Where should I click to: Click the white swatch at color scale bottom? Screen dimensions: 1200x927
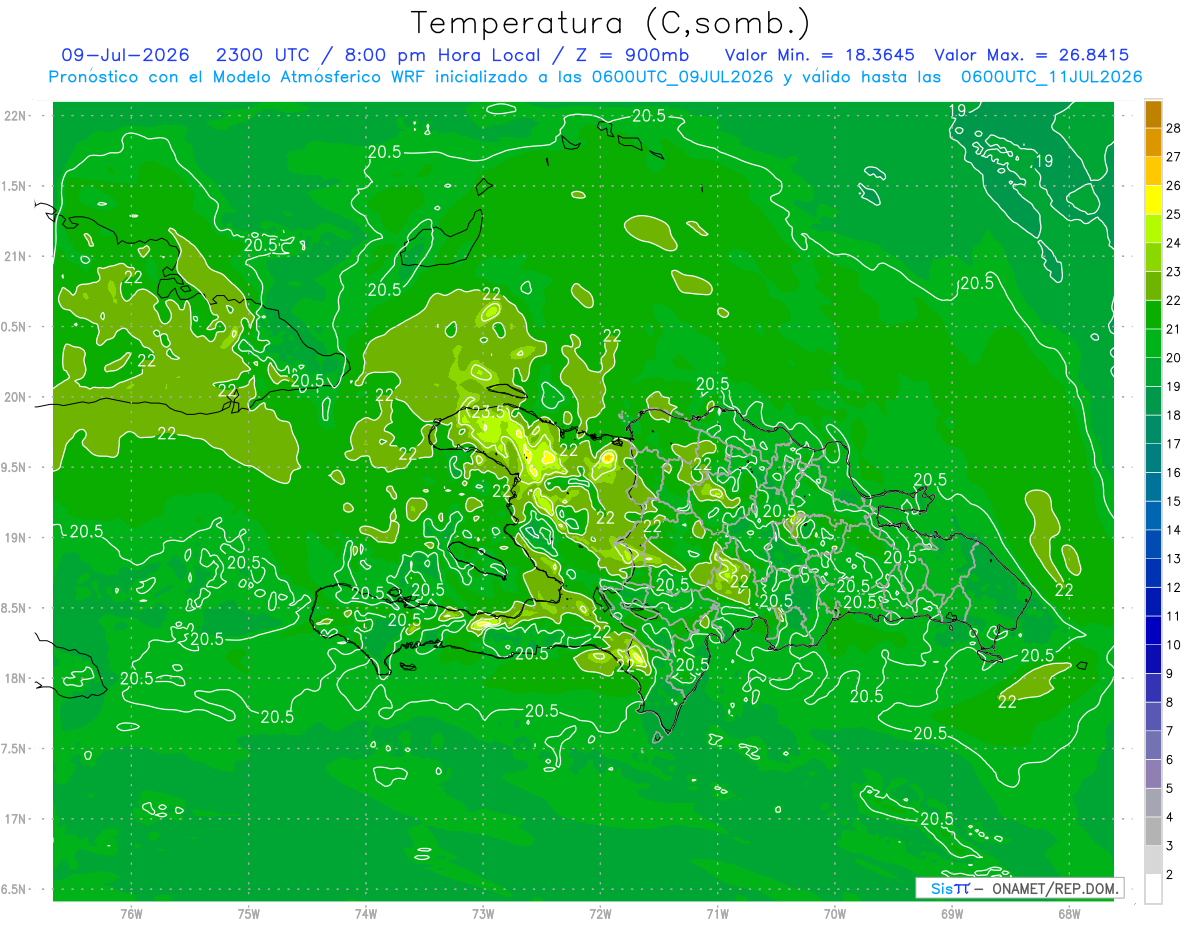tap(1153, 888)
